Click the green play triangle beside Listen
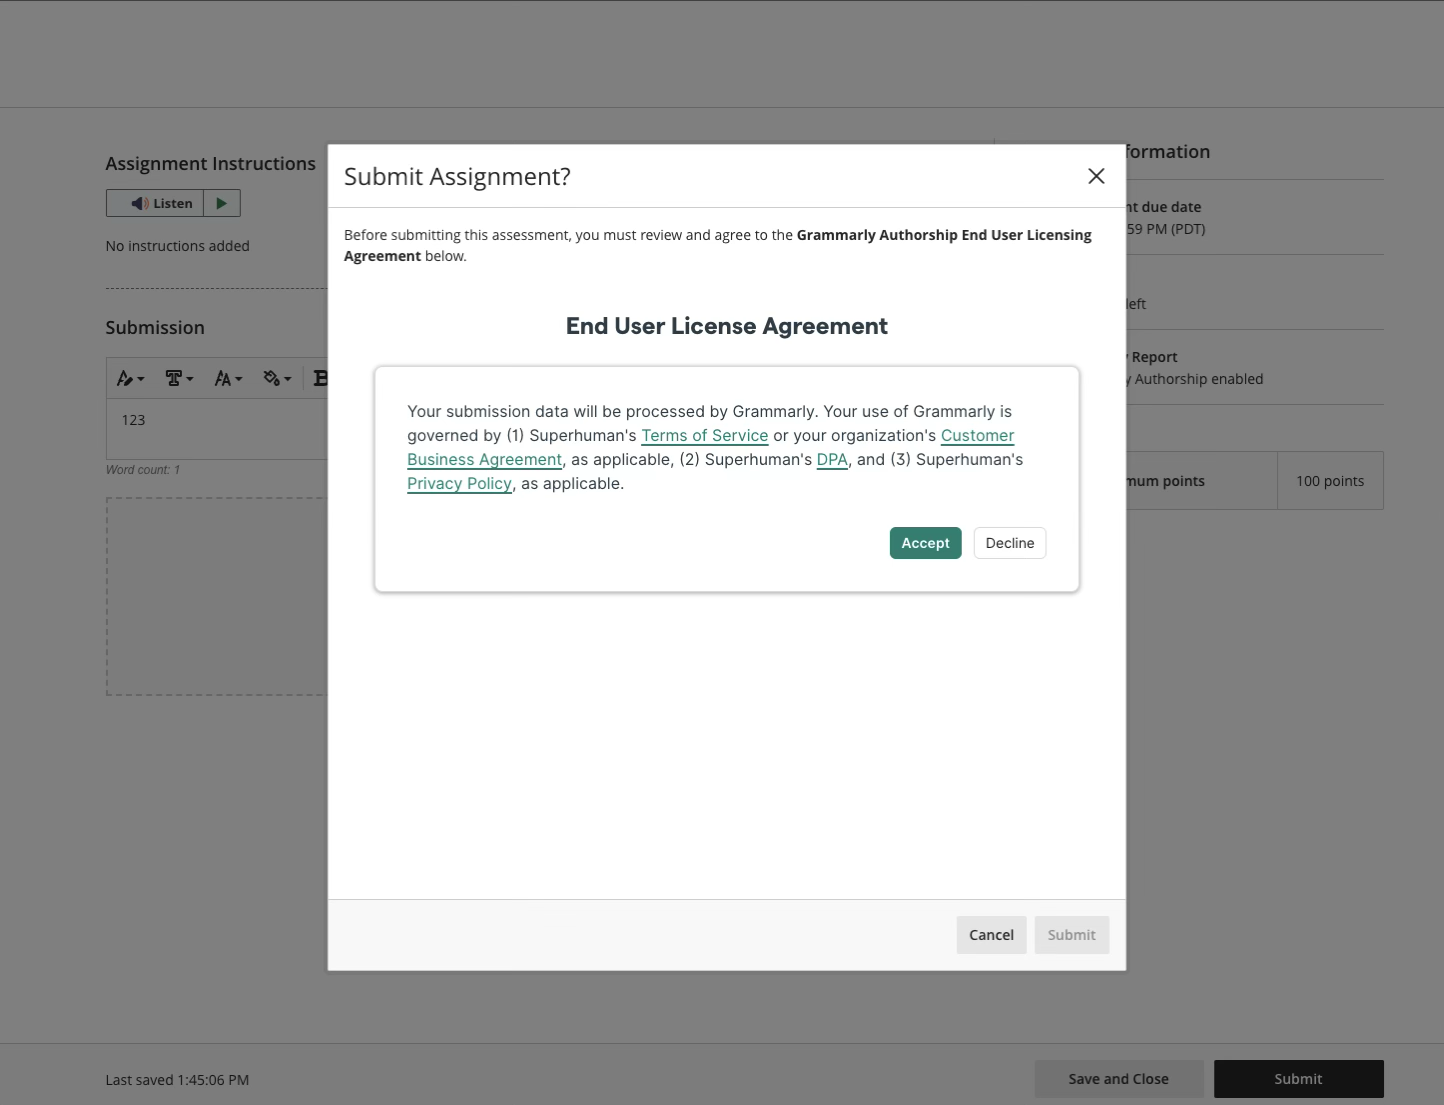 click(222, 203)
